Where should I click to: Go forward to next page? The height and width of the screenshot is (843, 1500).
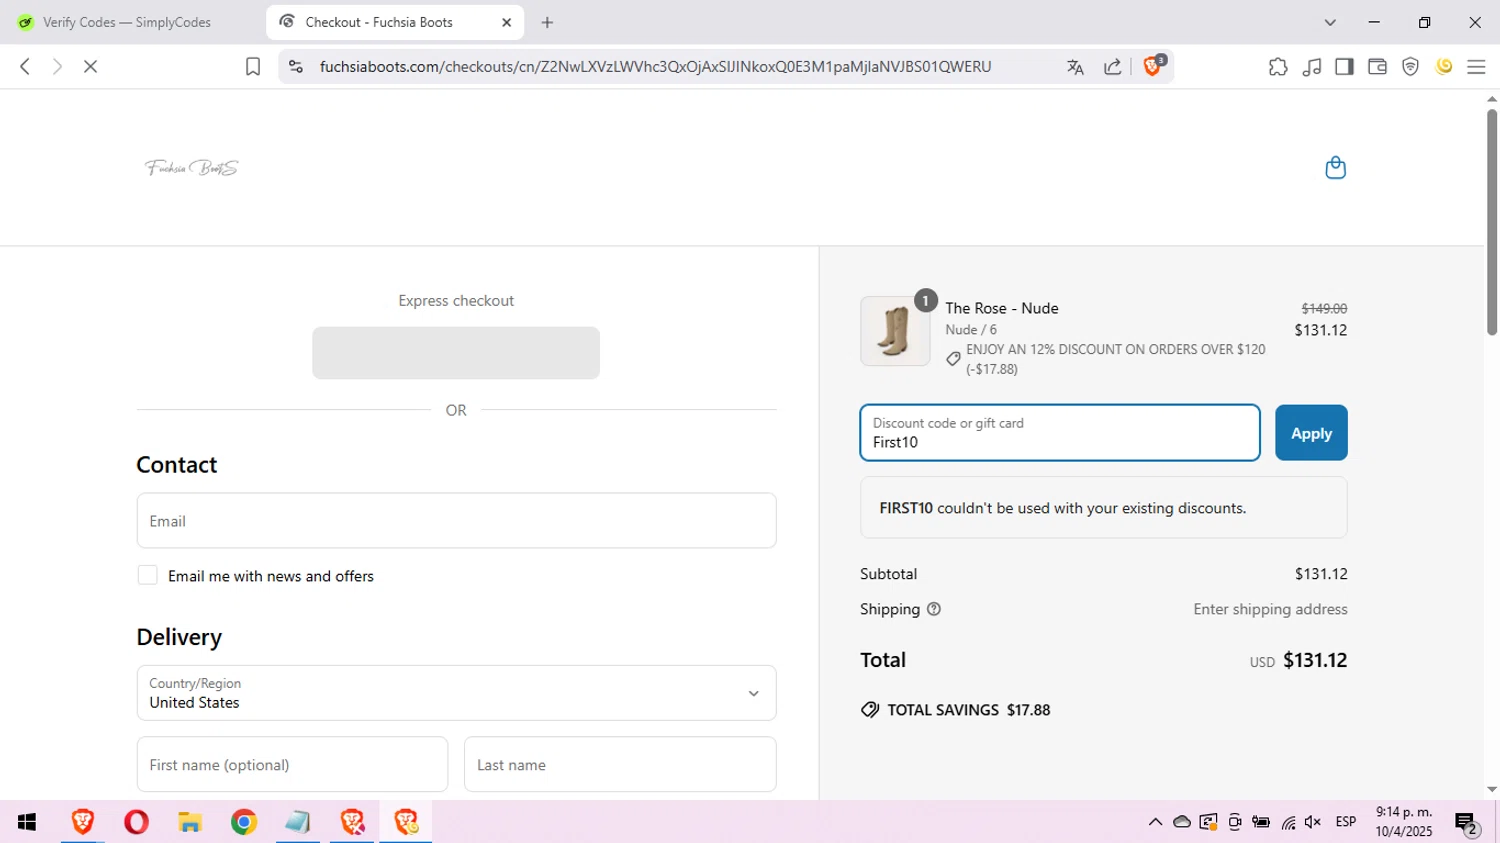pyautogui.click(x=57, y=67)
